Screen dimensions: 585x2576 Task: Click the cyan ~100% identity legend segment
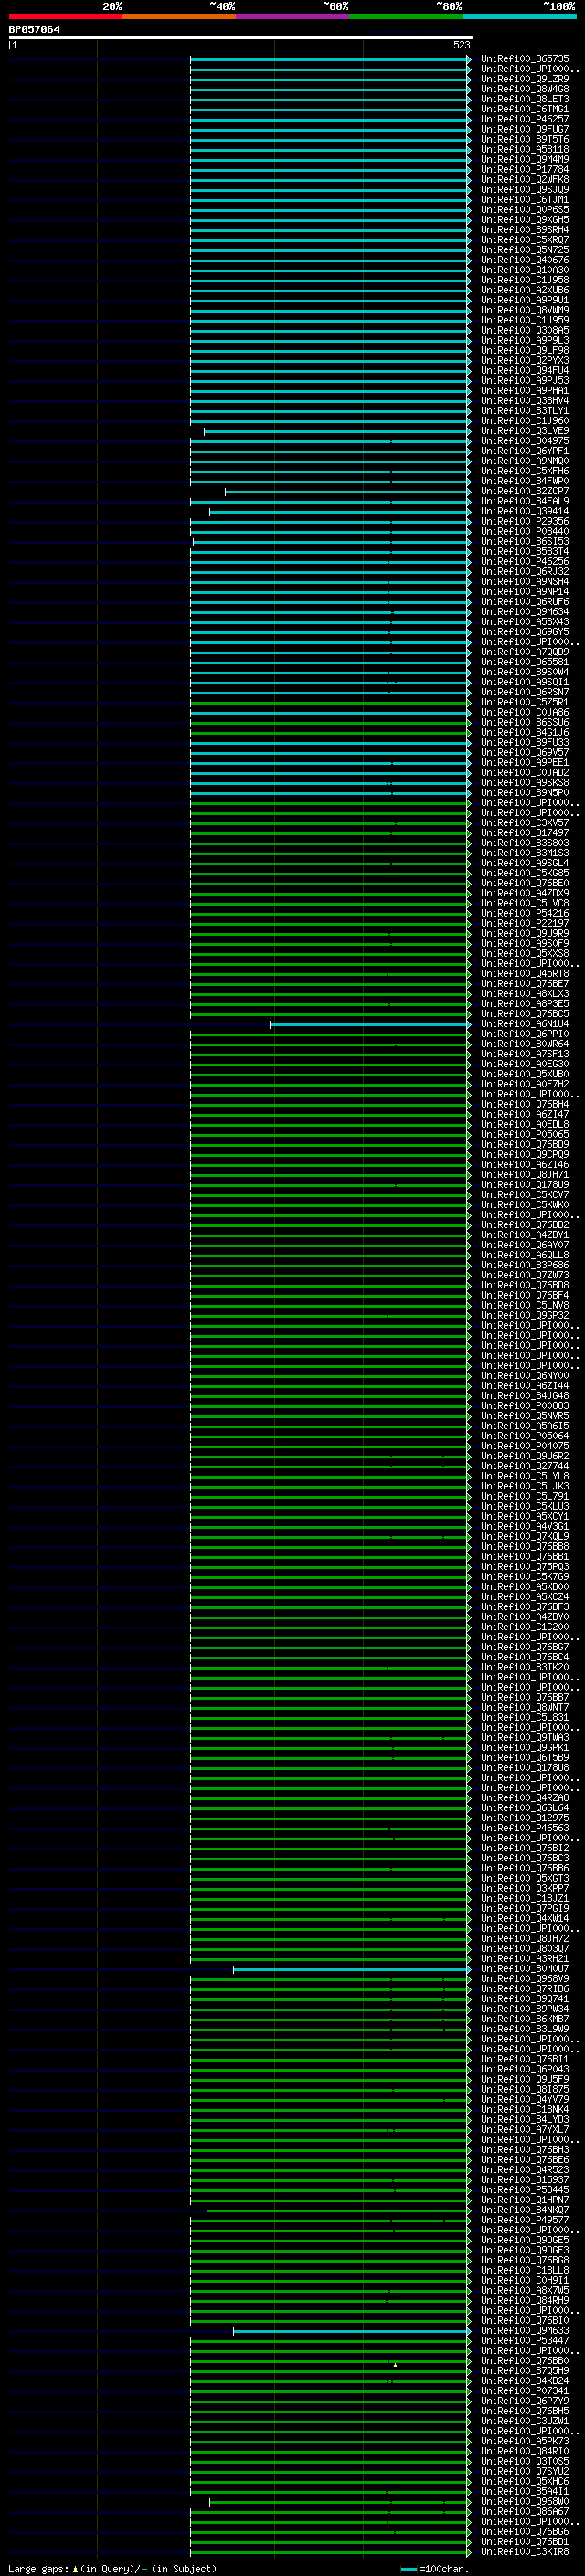[x=520, y=16]
